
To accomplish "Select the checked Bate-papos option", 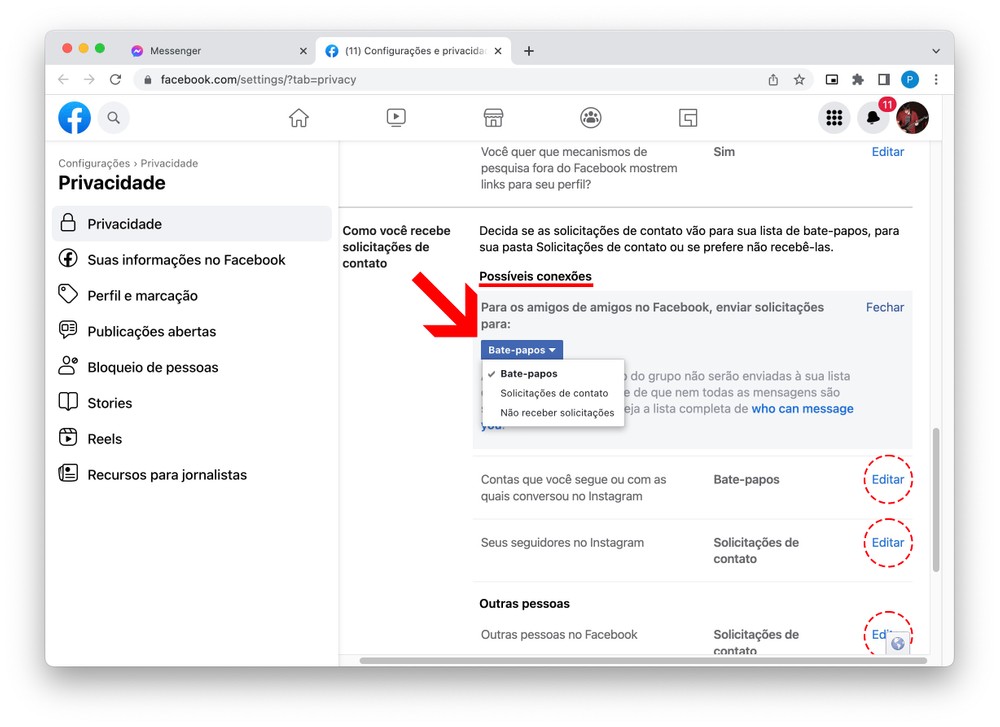I will coord(529,374).
